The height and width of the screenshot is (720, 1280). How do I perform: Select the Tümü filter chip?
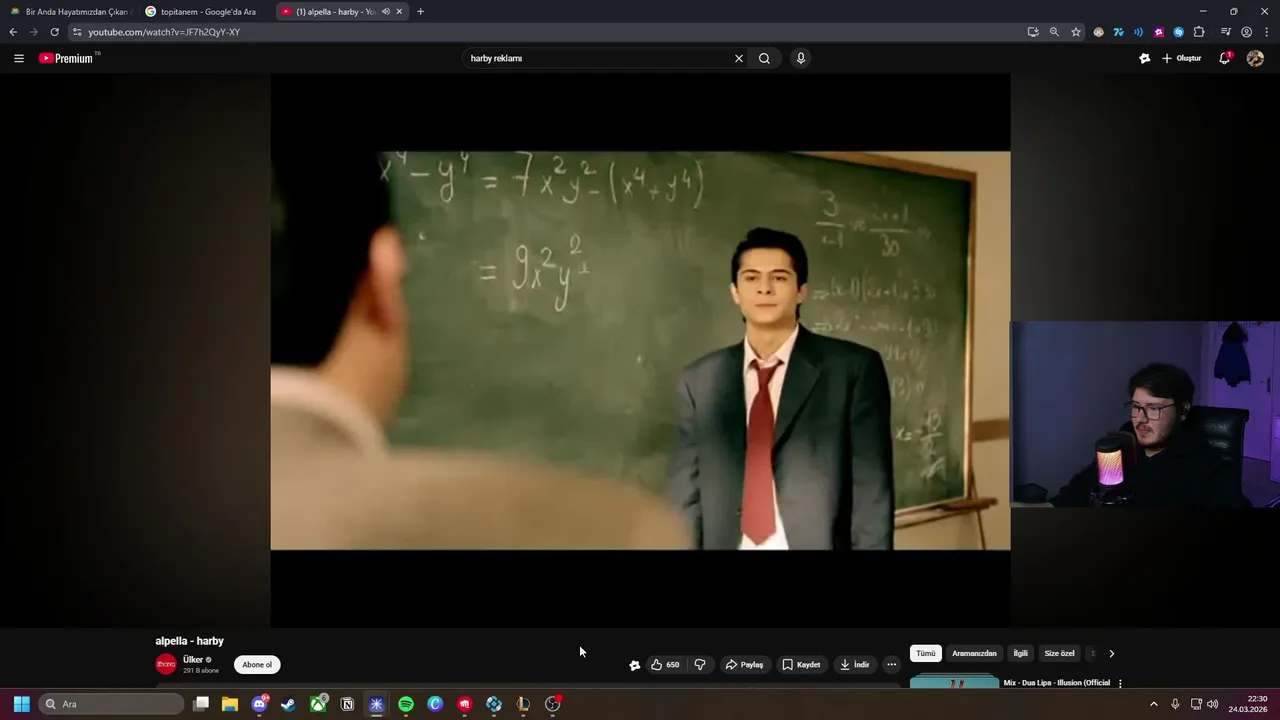tap(926, 653)
